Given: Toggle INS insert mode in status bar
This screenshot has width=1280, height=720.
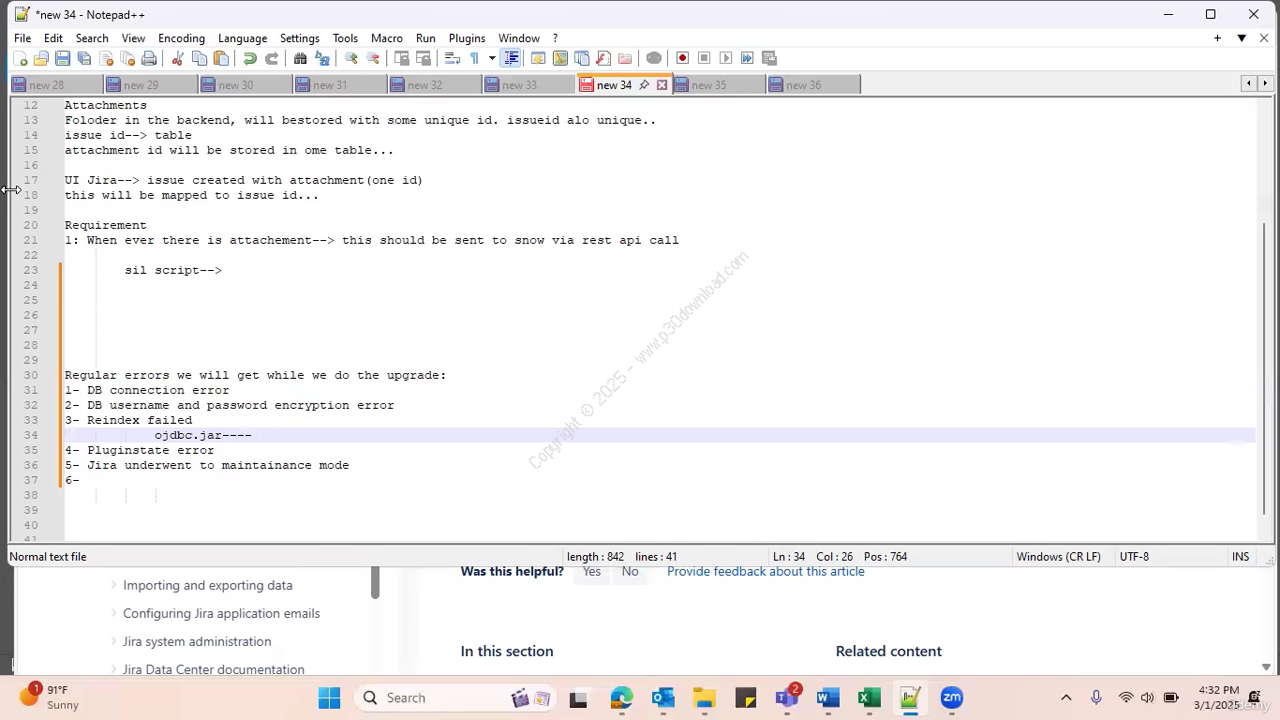Looking at the screenshot, I should [x=1241, y=557].
